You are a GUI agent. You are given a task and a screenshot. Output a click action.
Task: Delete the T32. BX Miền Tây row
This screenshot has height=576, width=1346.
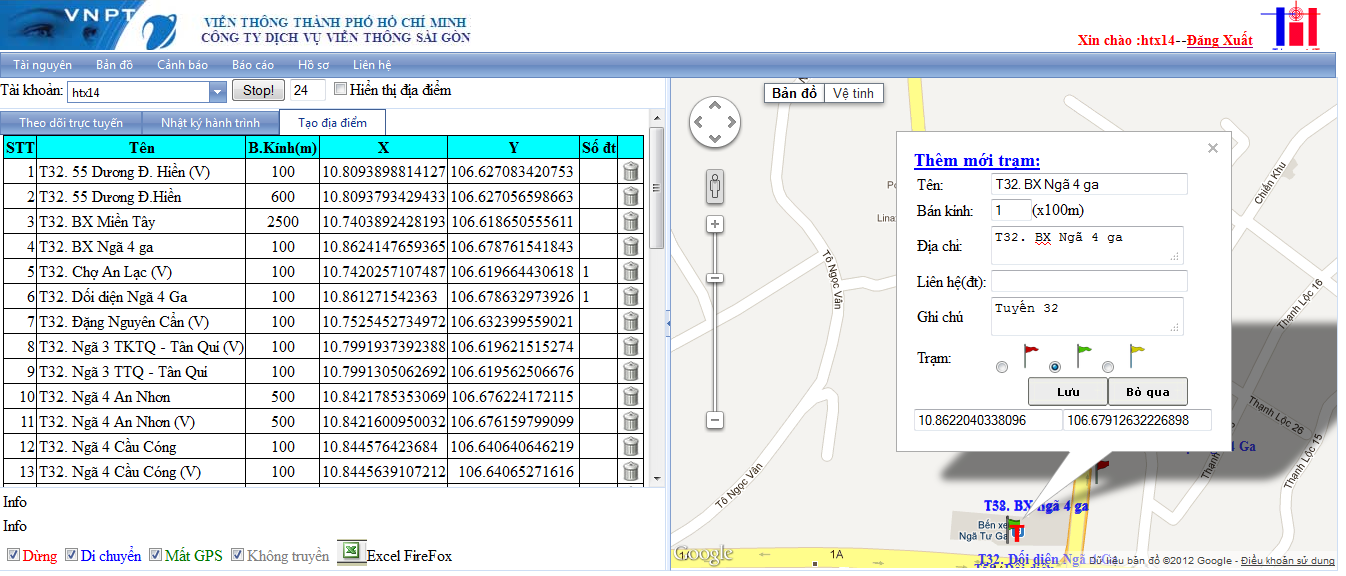tap(630, 222)
